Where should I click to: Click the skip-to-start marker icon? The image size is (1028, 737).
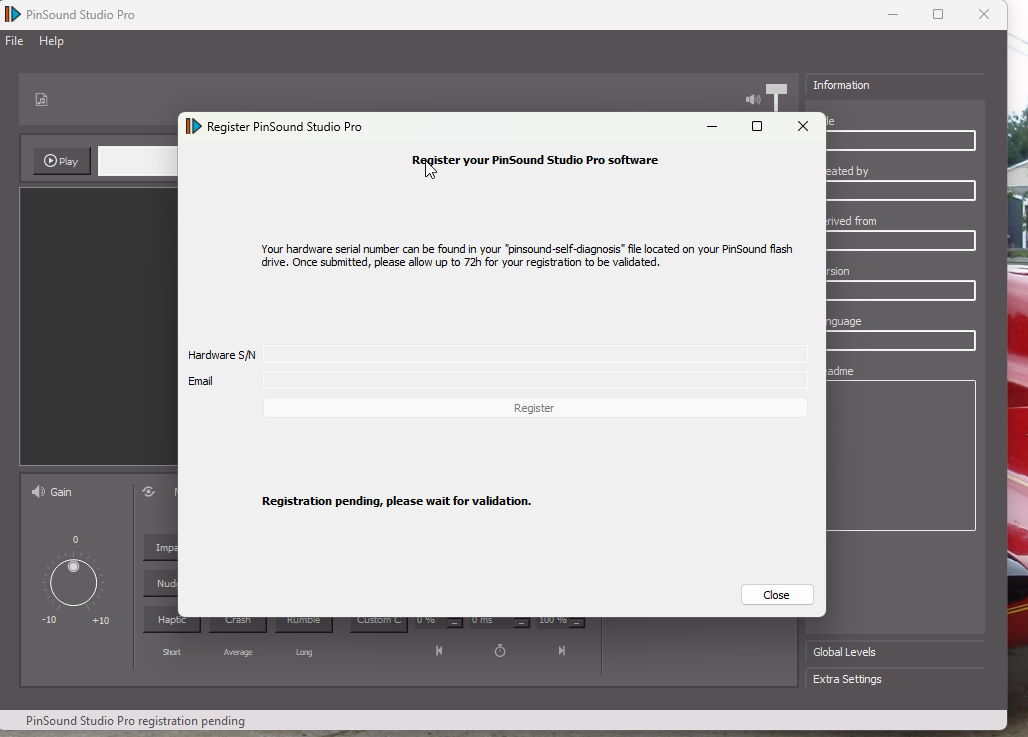pos(439,651)
